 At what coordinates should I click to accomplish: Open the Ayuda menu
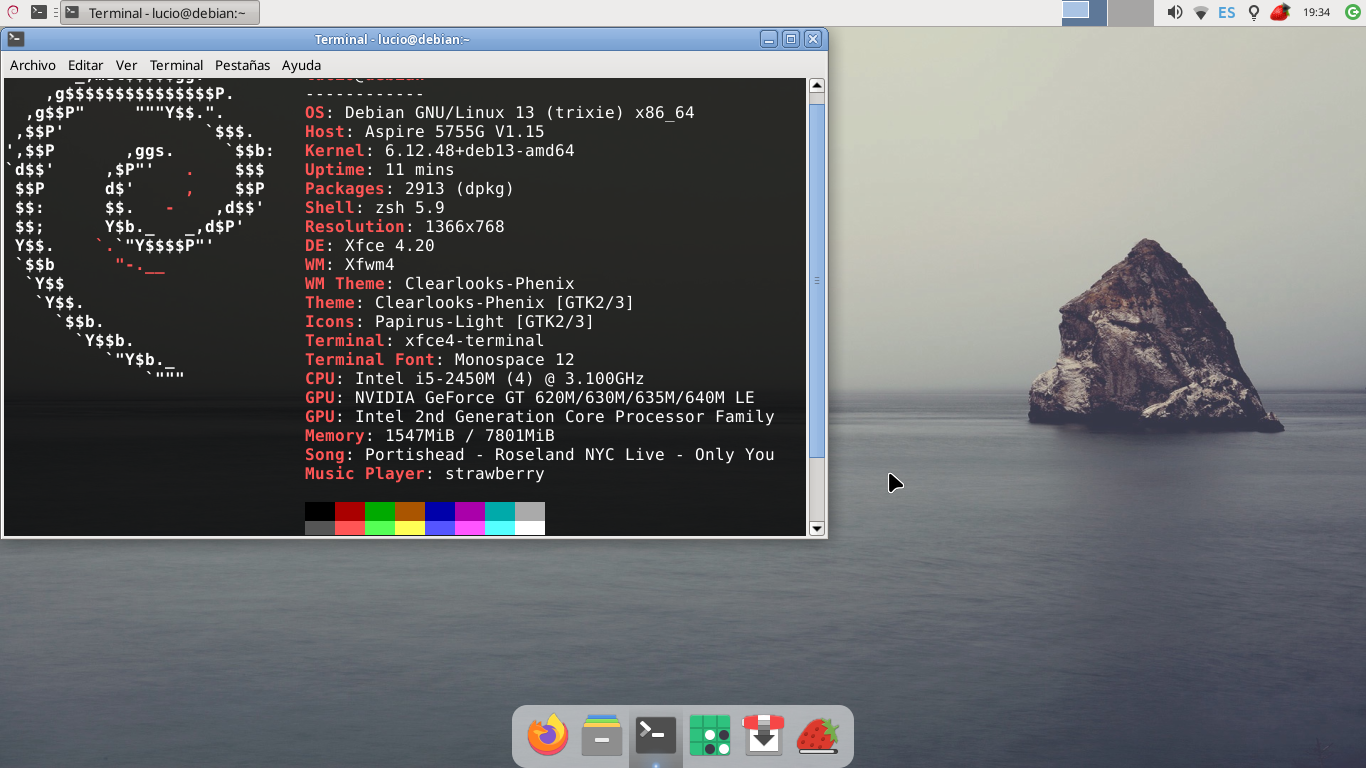(x=301, y=65)
